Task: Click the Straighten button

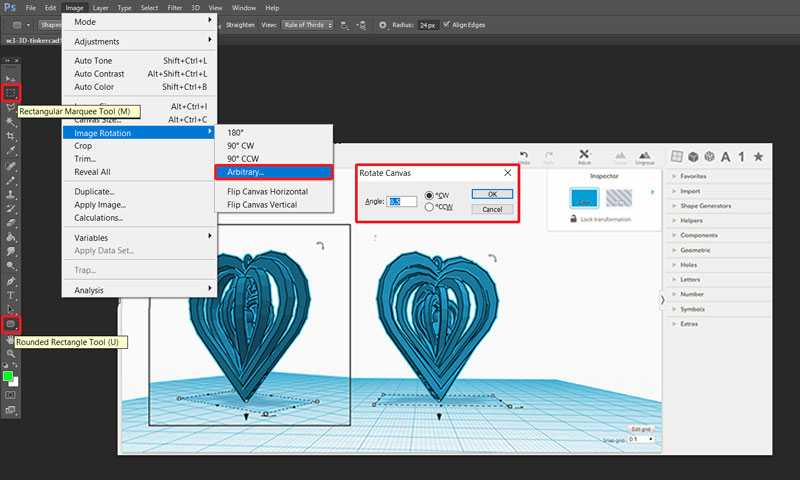Action: pyautogui.click(x=240, y=24)
